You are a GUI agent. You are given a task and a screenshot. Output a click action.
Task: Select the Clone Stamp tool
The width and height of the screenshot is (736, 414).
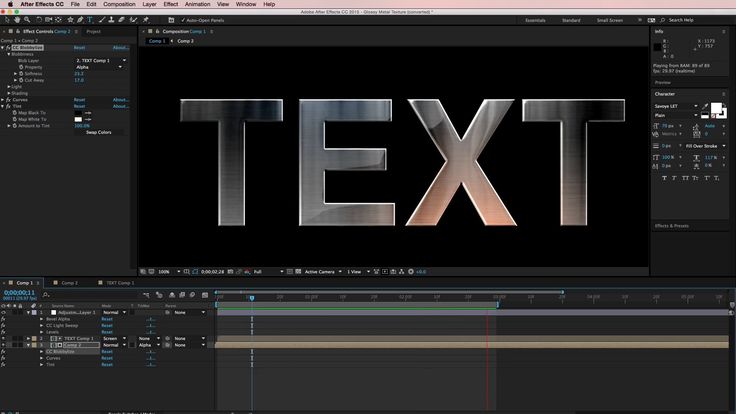(111, 20)
